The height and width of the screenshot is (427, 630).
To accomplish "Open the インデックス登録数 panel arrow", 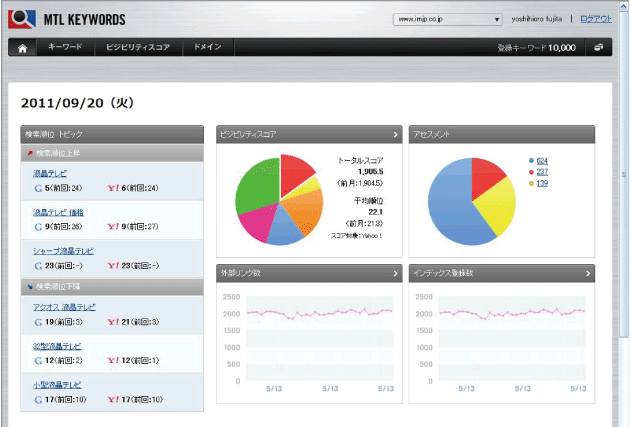I will coord(587,273).
